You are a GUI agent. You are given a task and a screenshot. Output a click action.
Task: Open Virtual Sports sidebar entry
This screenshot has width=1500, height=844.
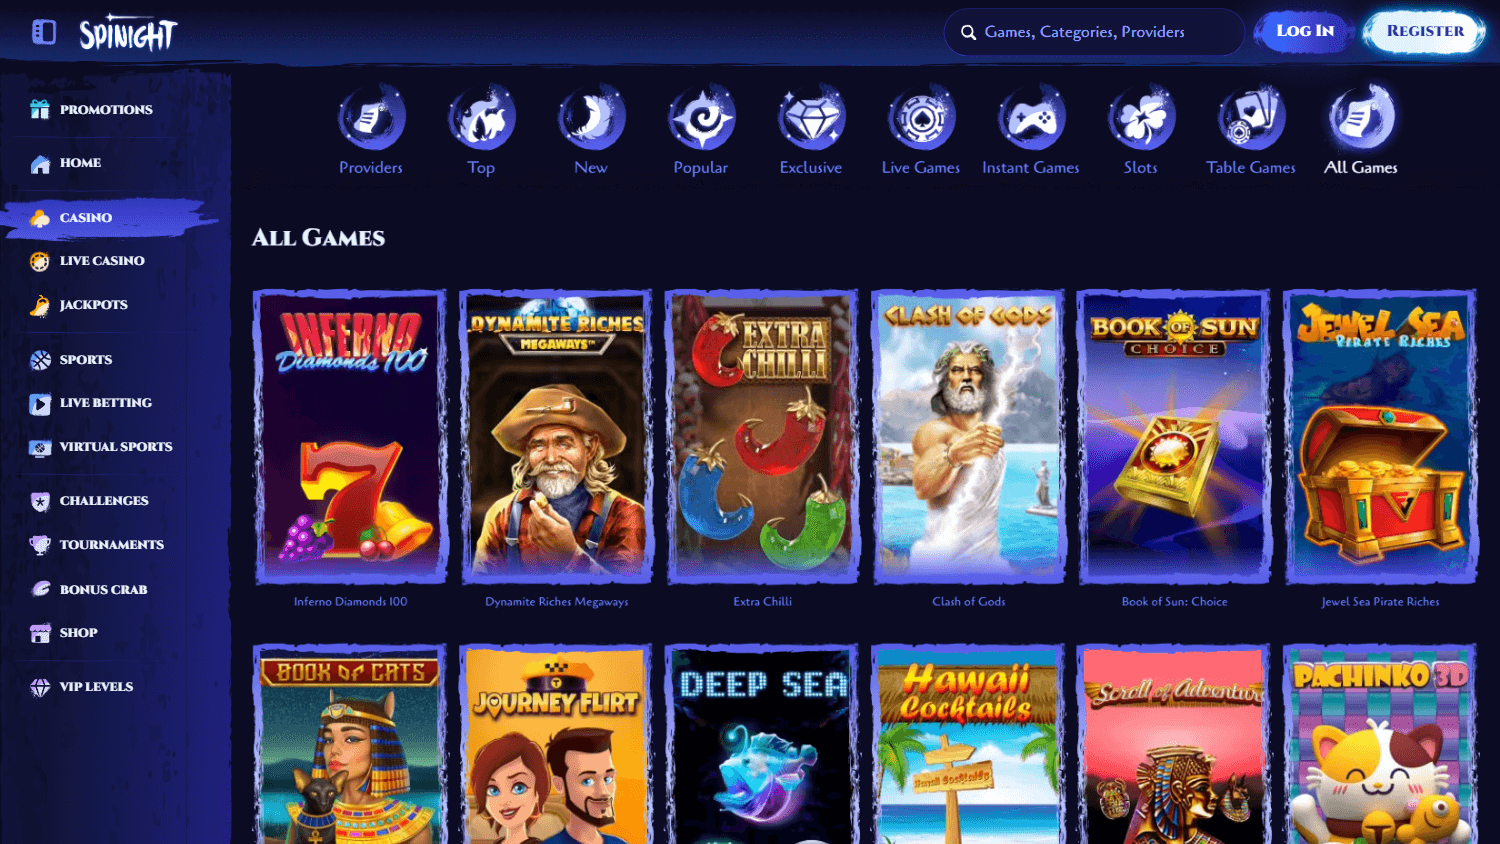coord(115,447)
